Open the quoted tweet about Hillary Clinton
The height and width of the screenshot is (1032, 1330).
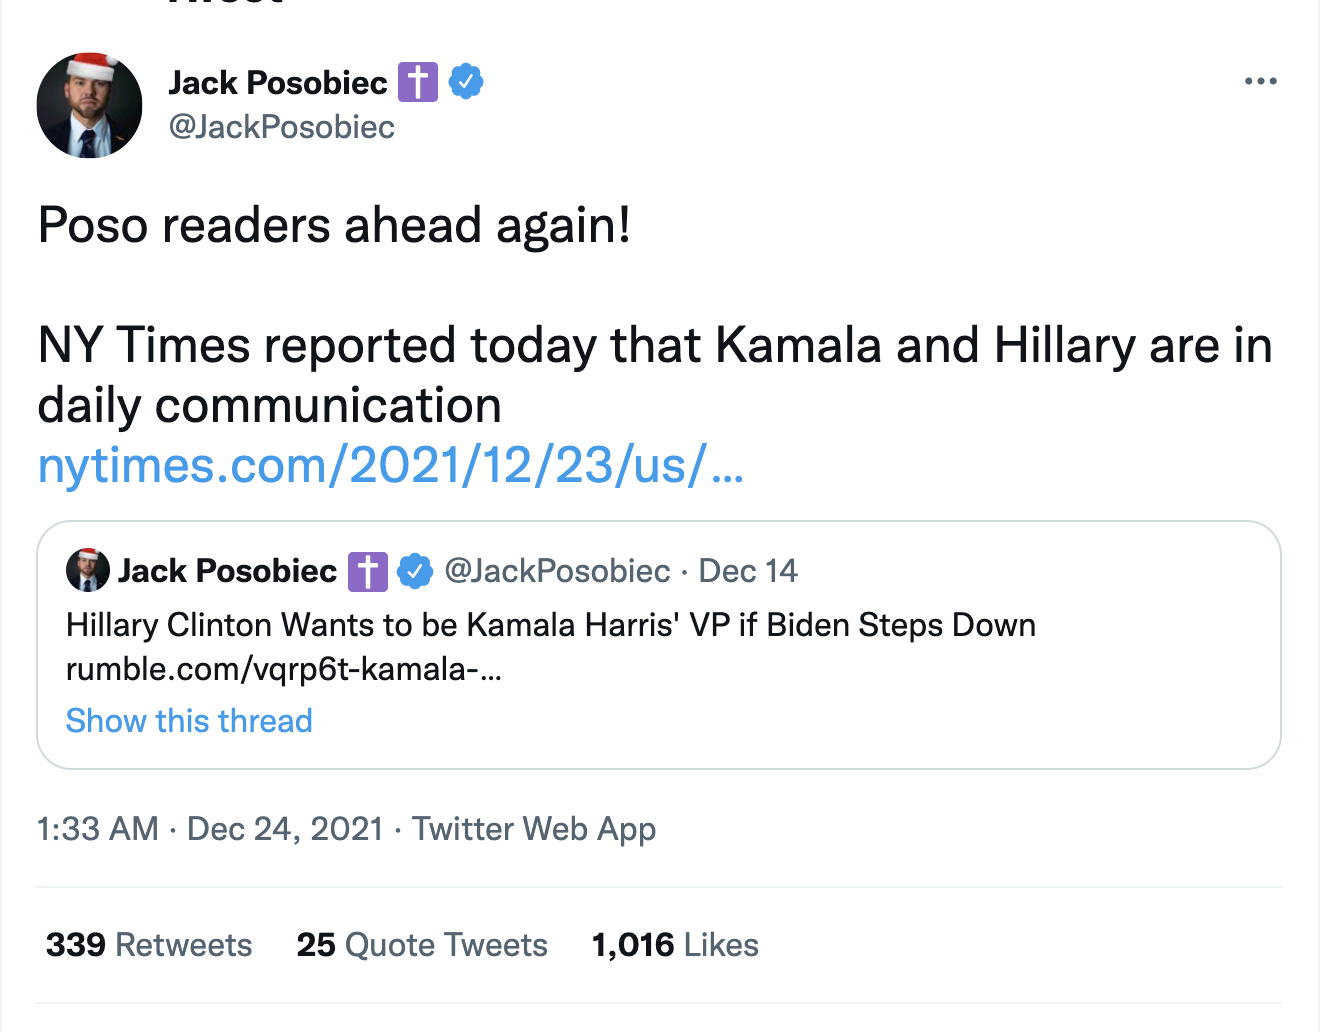[700, 625]
